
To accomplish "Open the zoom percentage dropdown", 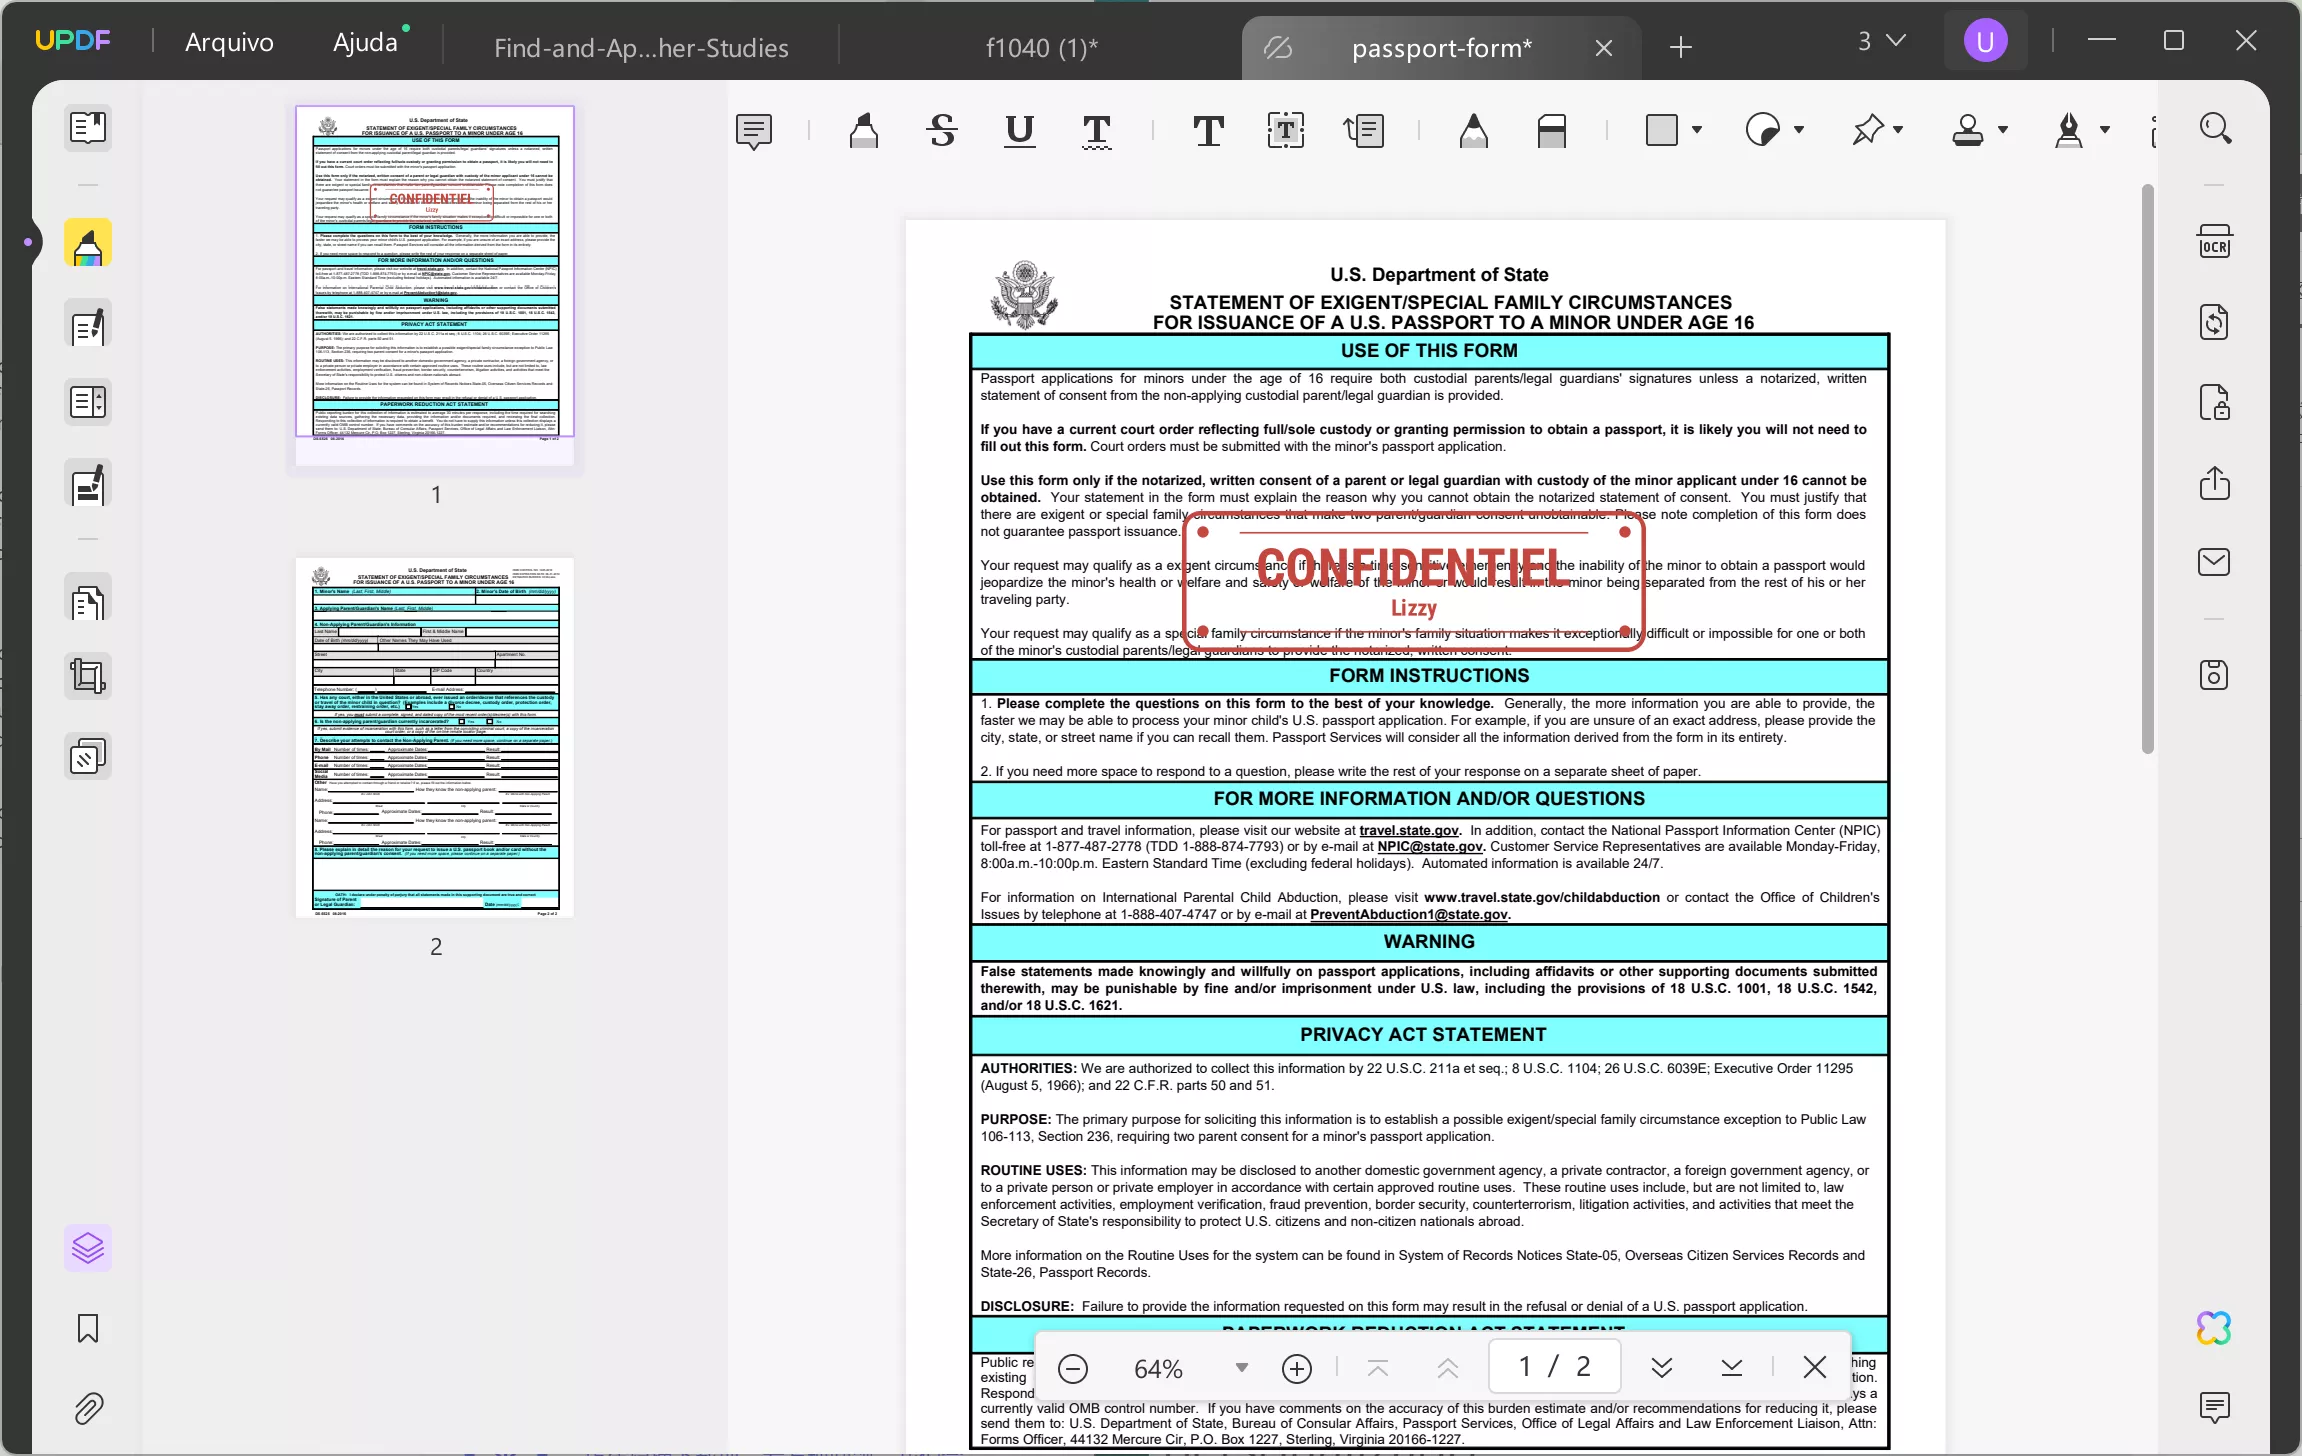I will 1243,1367.
